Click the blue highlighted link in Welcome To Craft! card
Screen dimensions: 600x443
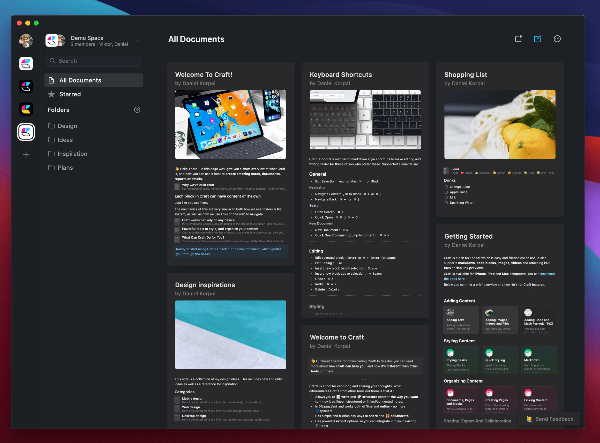(229, 251)
